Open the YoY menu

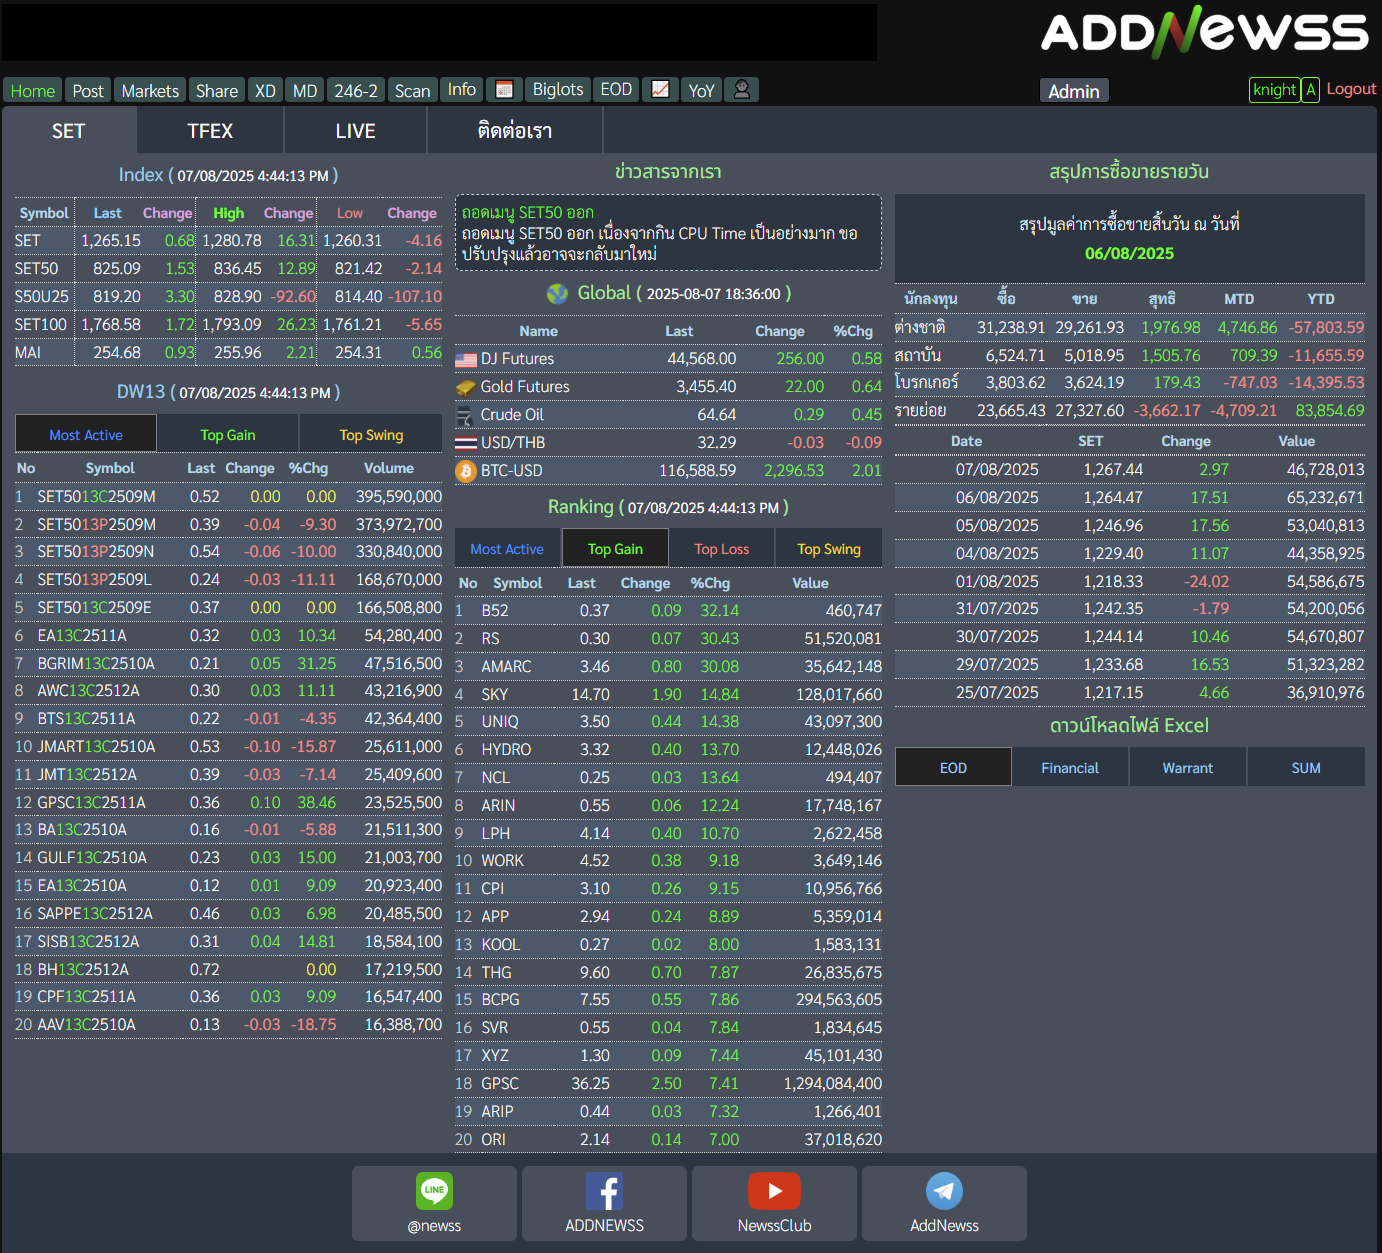[702, 91]
